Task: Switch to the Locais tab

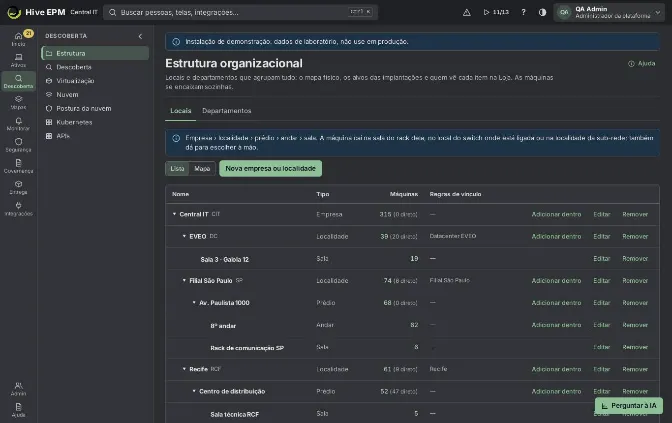Action: [x=180, y=111]
